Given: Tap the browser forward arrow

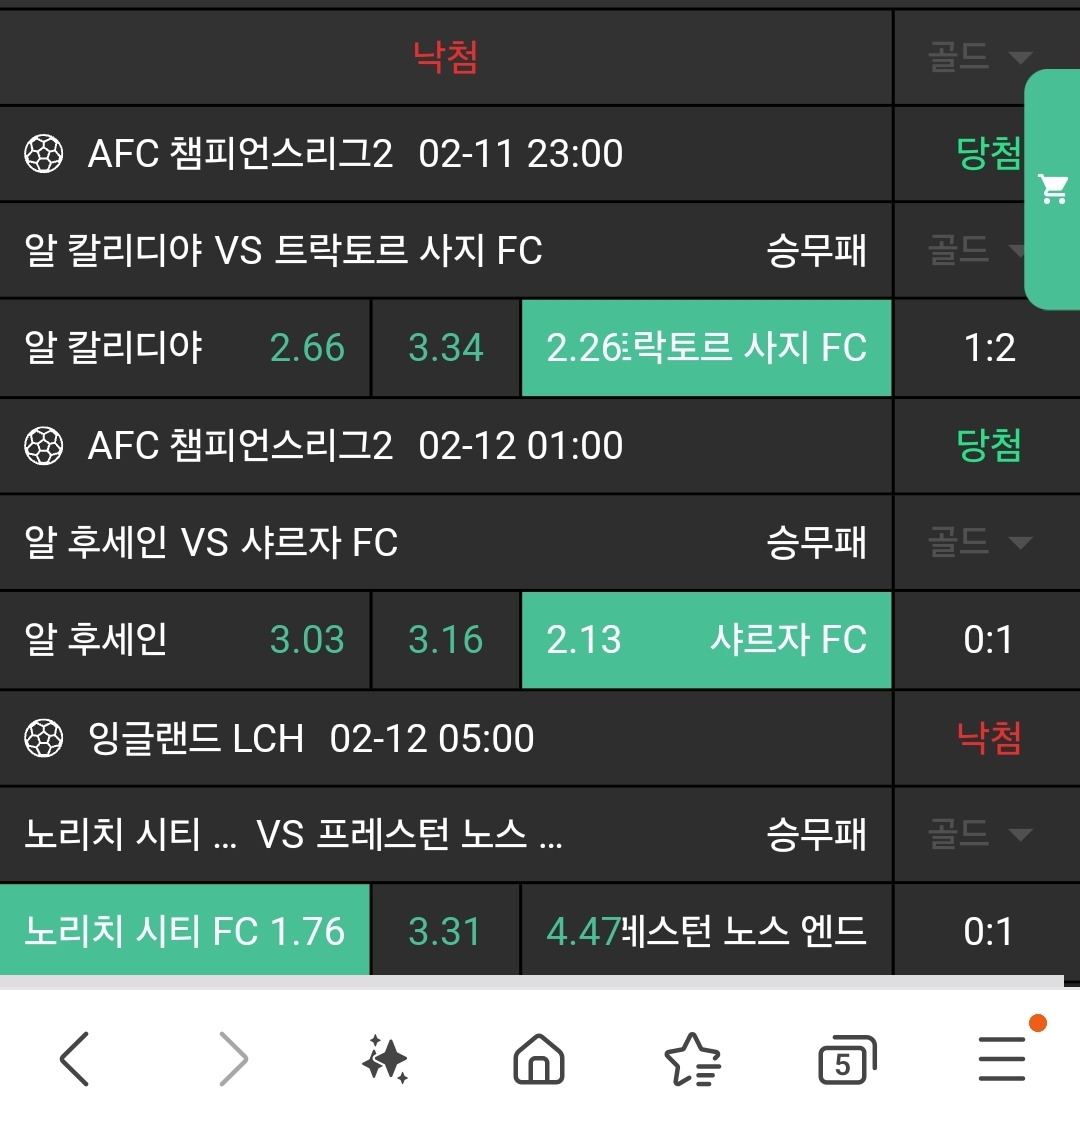Looking at the screenshot, I should 232,1058.
